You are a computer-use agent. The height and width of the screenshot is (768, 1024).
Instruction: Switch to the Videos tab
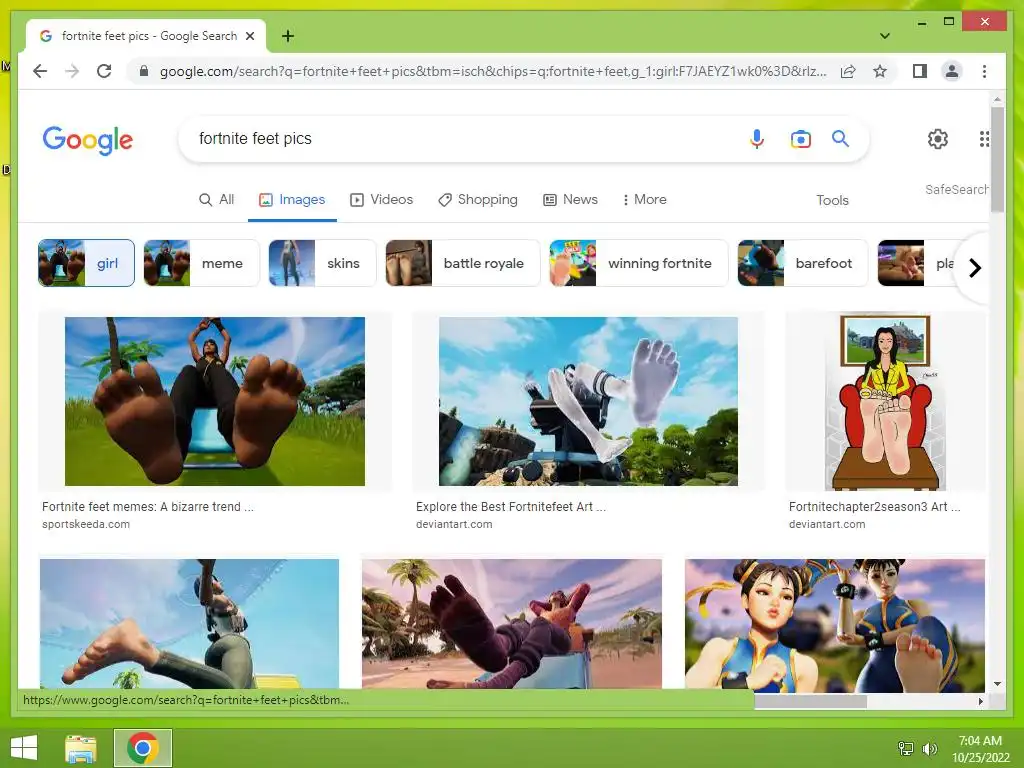381,200
